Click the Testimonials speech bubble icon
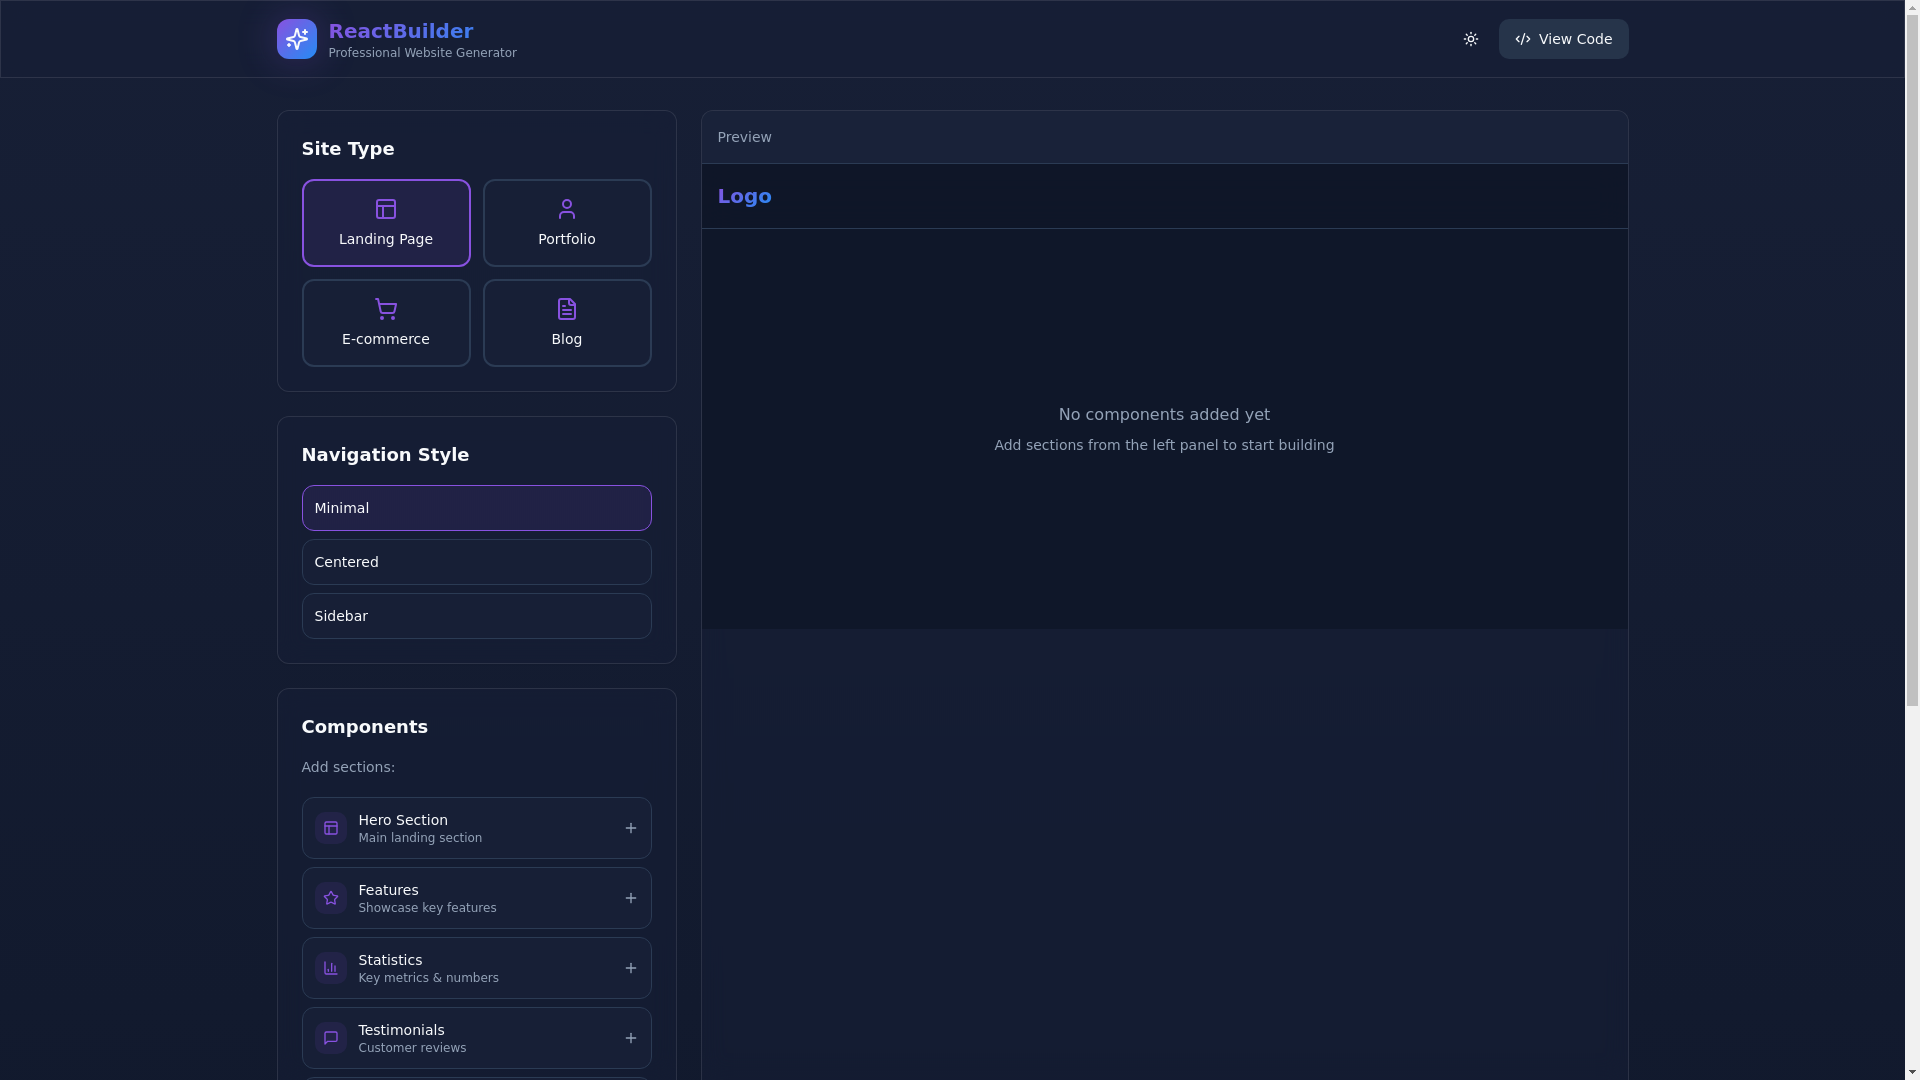 (330, 1038)
